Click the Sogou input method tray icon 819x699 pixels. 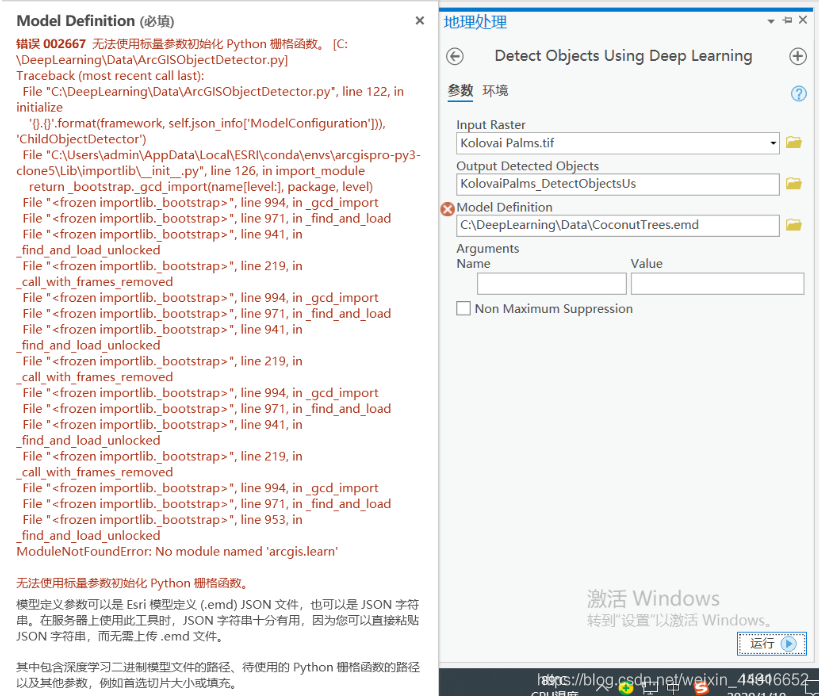click(x=700, y=689)
